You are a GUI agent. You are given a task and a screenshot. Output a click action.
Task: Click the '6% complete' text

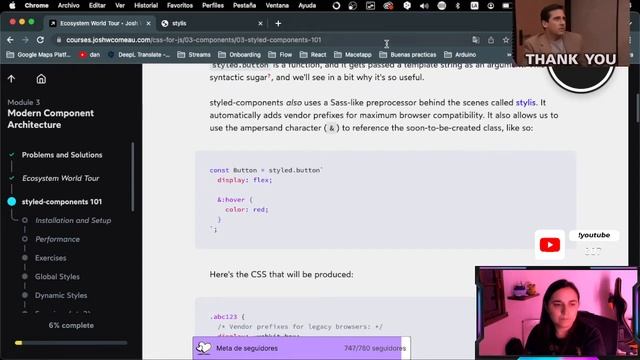pyautogui.click(x=71, y=325)
